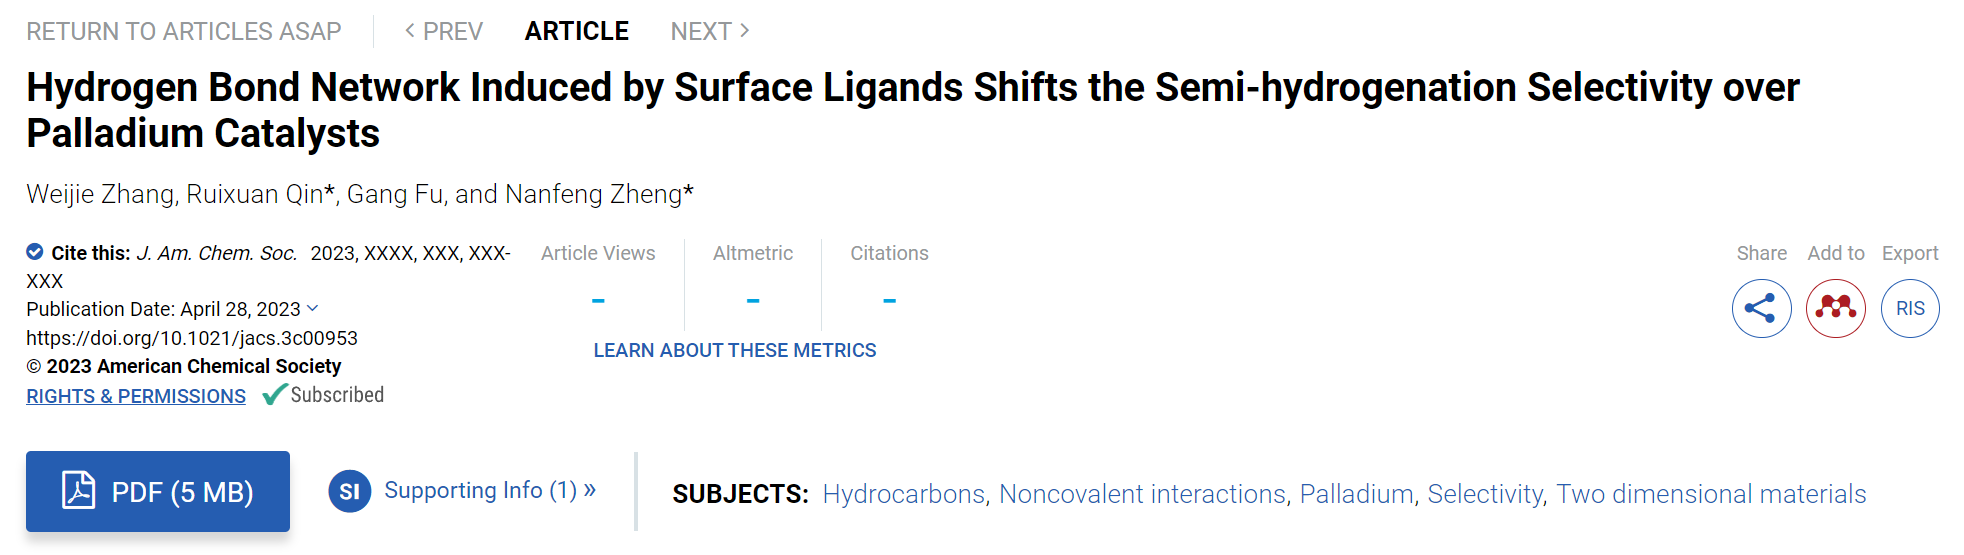Export citation with the RIS button
This screenshot has height=555, width=1964.
tap(1910, 308)
